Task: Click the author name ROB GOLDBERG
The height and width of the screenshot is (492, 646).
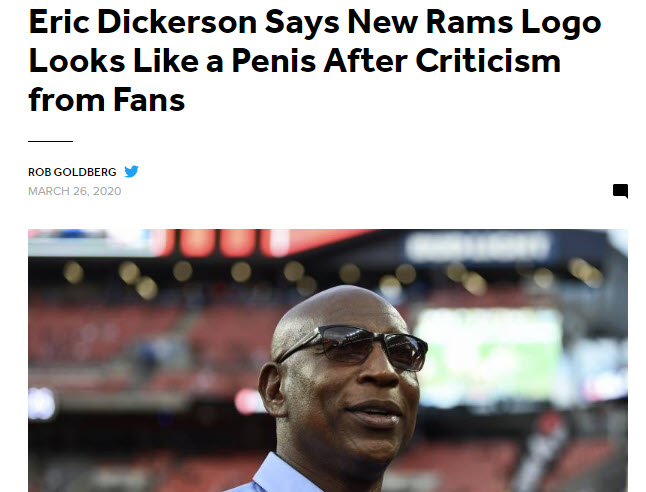Action: click(72, 172)
